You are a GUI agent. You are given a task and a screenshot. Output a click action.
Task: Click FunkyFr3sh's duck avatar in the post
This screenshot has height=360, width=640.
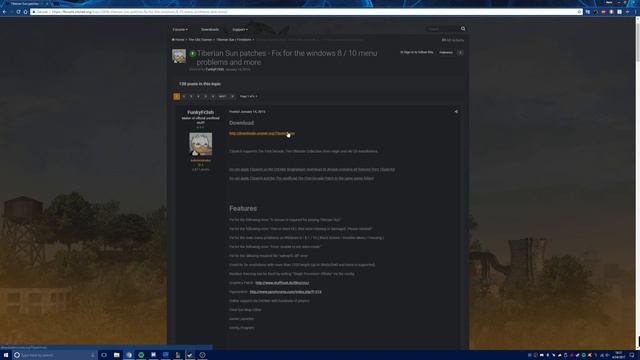point(200,144)
